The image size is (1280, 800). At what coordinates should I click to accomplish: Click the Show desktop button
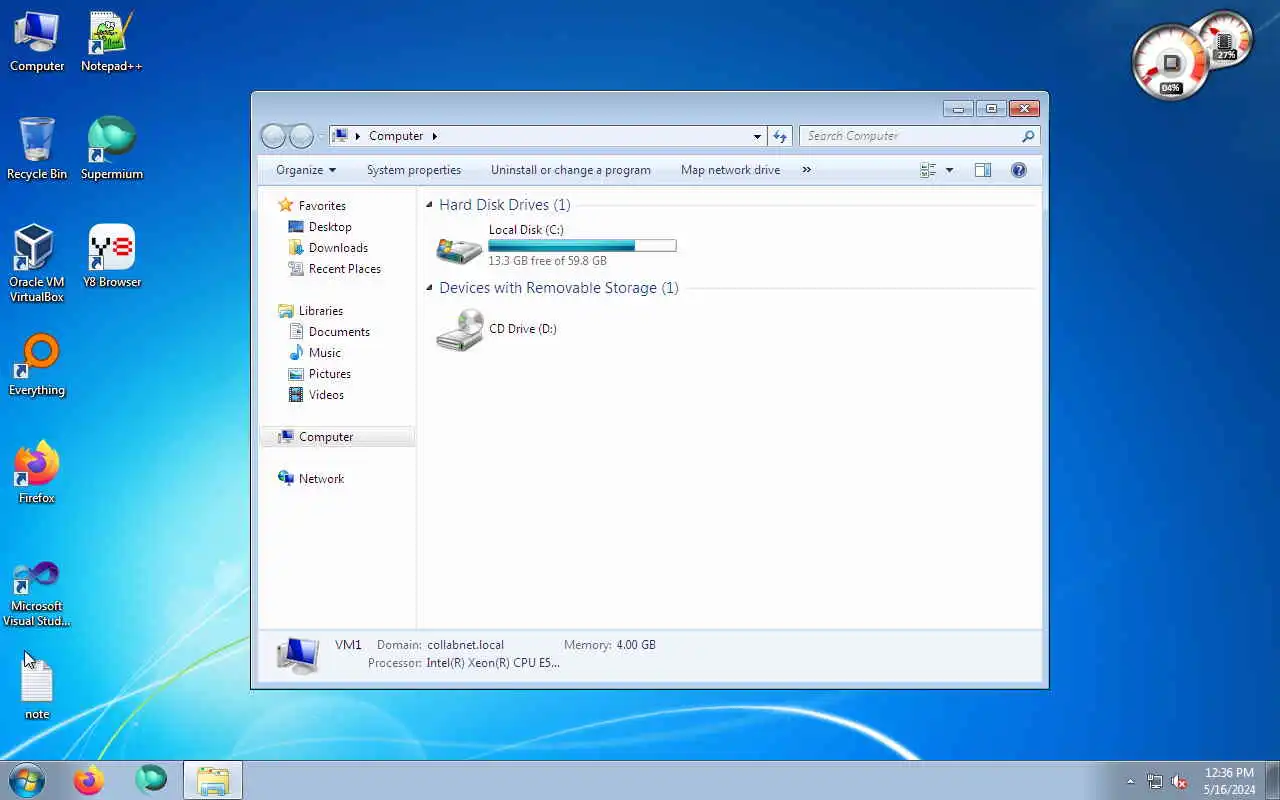tap(1272, 780)
